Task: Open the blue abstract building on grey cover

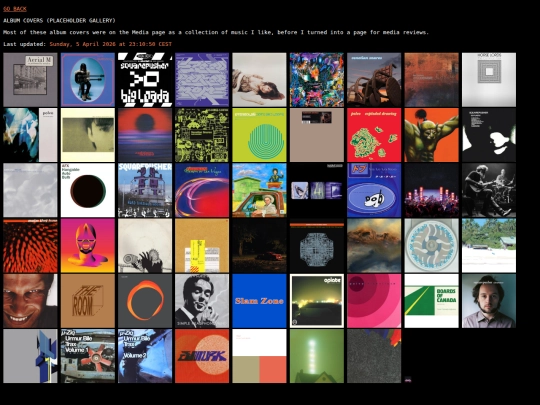Action: [x=30, y=356]
